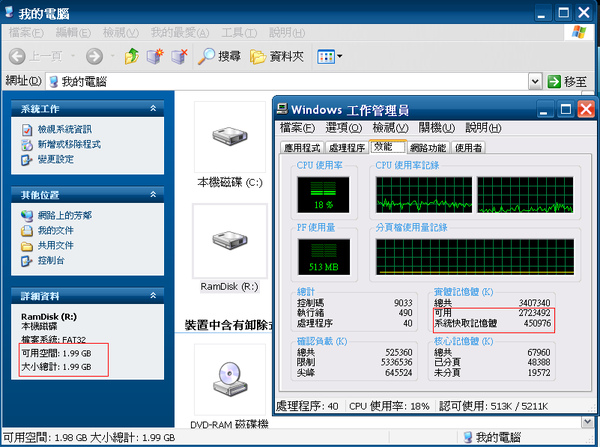The image size is (600, 447).
Task: Open the Back button history dropdown arrow
Action: (72, 56)
